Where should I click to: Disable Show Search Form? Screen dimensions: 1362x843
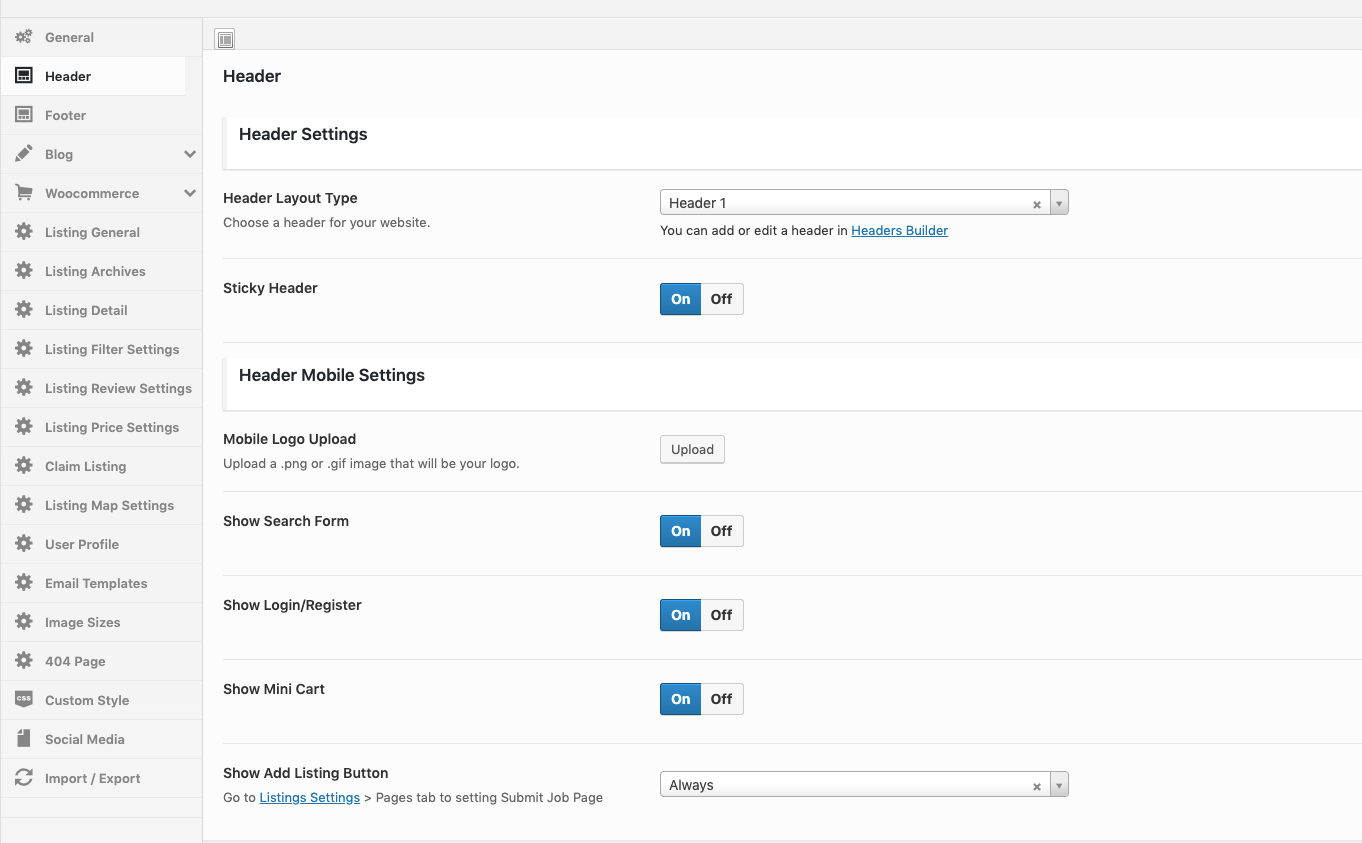pyautogui.click(x=721, y=531)
